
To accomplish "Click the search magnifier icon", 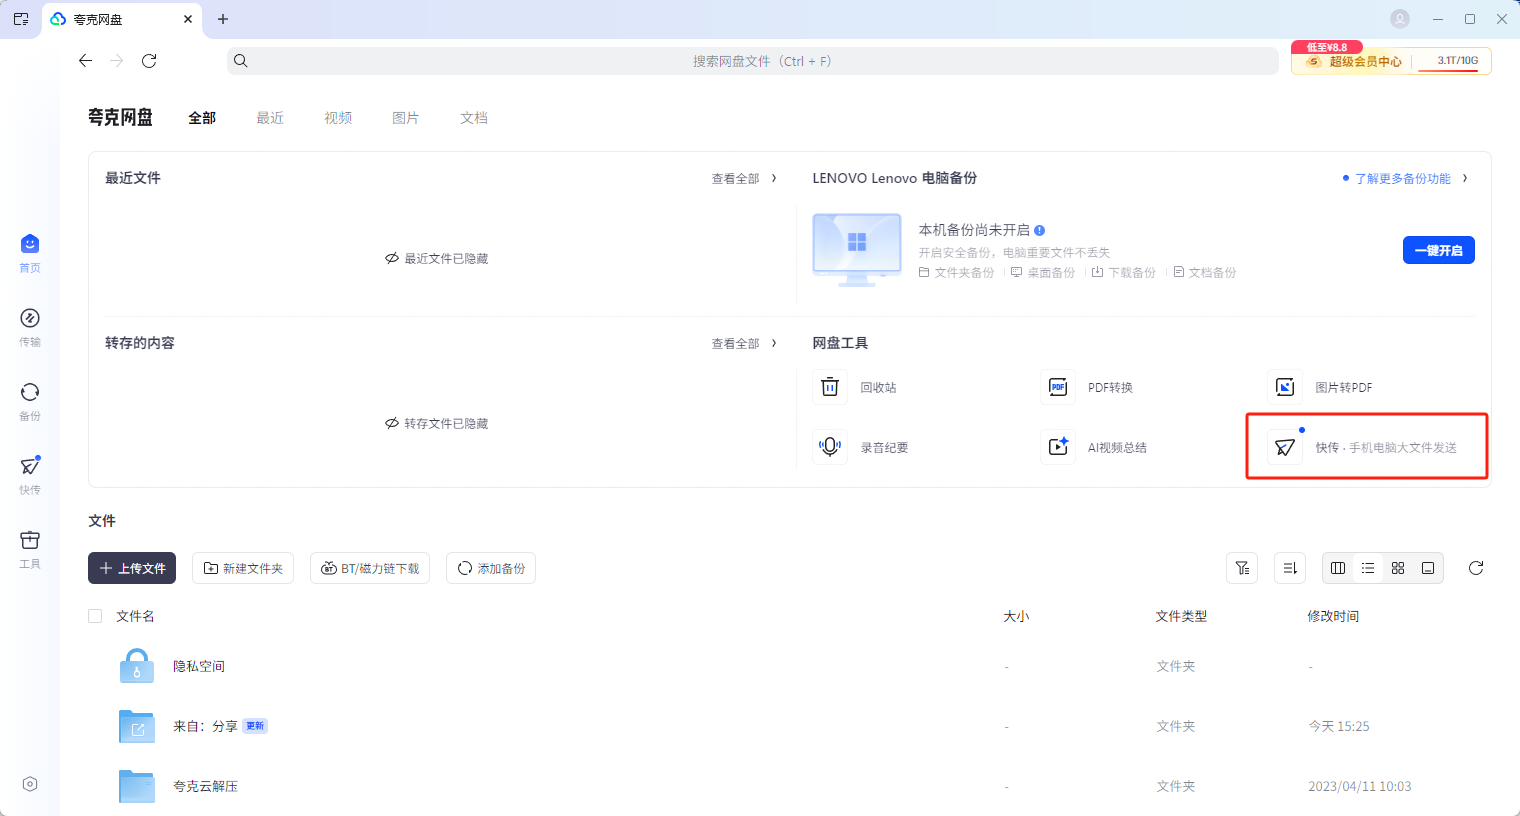I will (241, 61).
